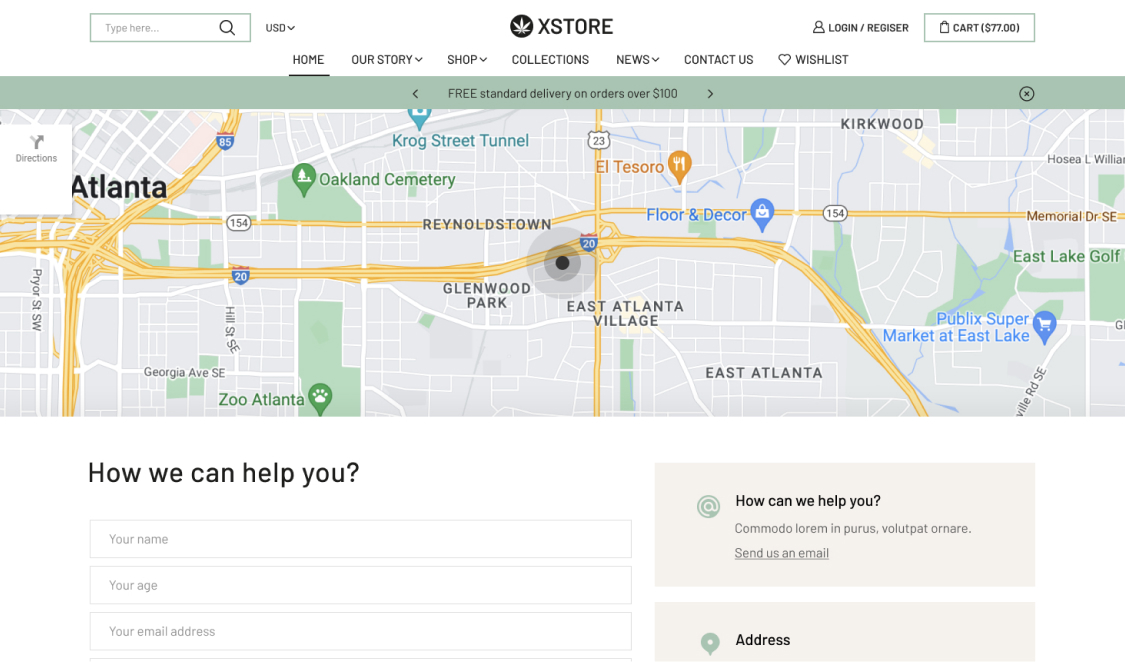Click the Zoo Atlanta map marker

[320, 395]
